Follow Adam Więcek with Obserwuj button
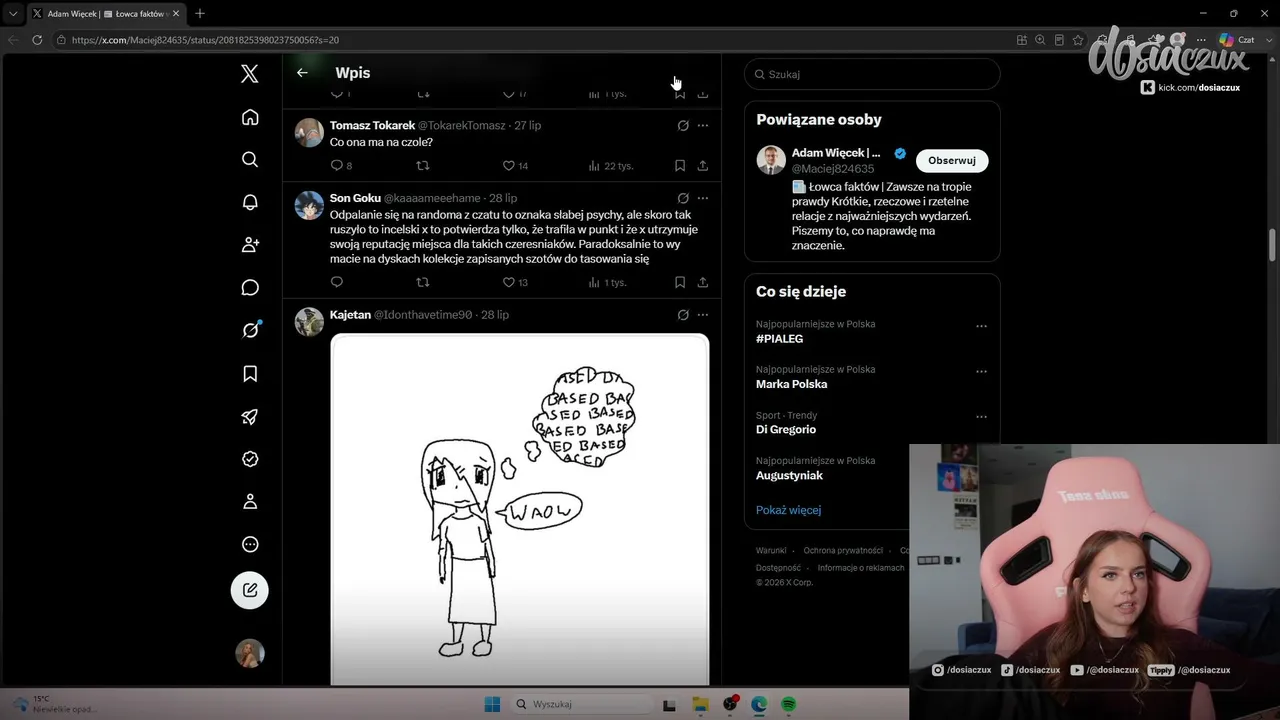This screenshot has height=720, width=1280. (952, 161)
